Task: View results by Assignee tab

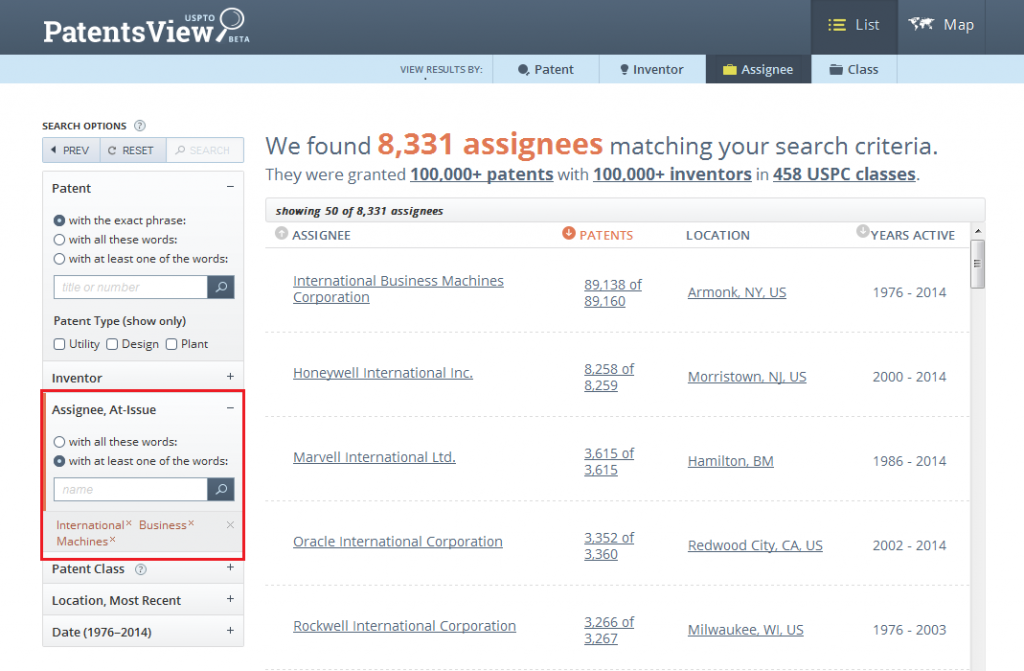Action: pos(758,69)
